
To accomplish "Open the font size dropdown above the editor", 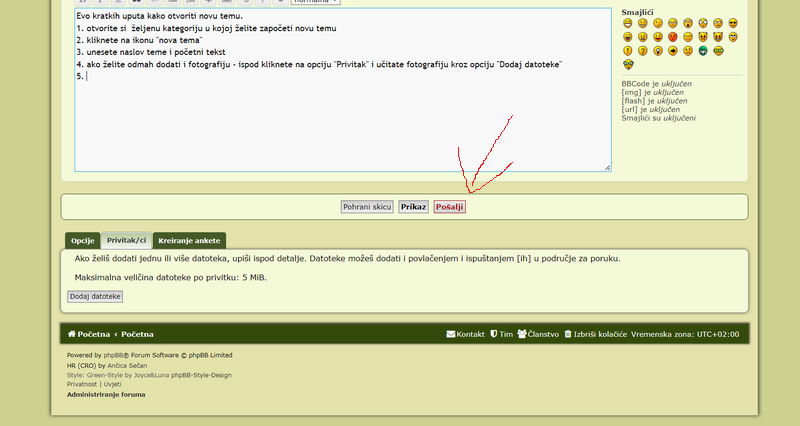I will [x=315, y=2].
